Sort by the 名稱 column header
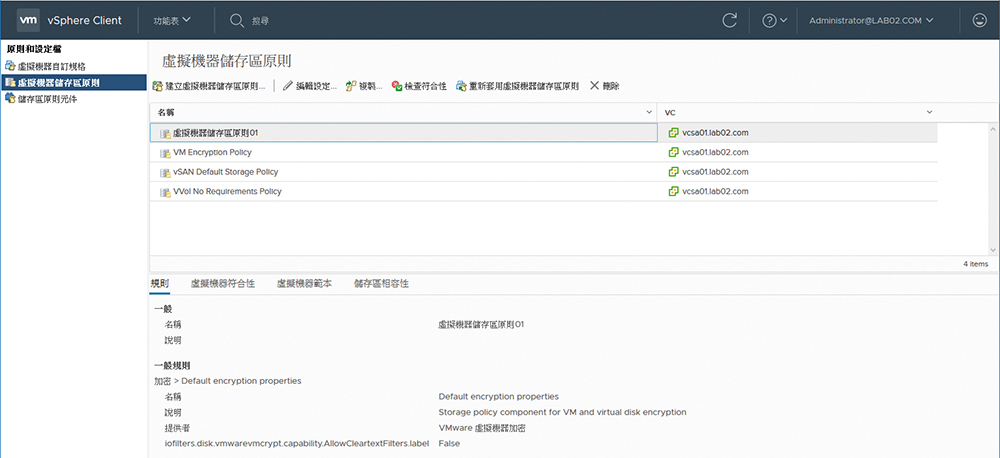Viewport: 1000px width, 458px height. click(165, 112)
